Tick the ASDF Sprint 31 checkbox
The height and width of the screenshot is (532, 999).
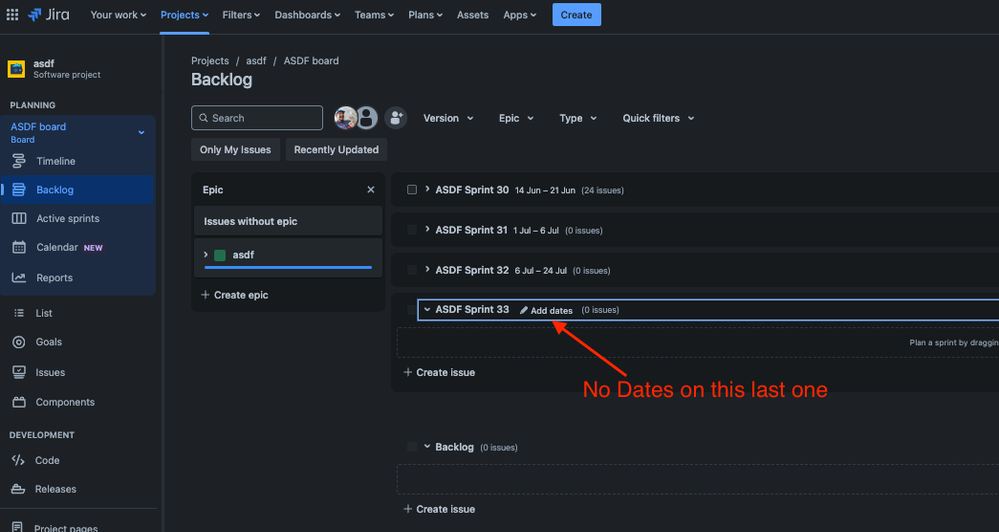[x=412, y=230]
